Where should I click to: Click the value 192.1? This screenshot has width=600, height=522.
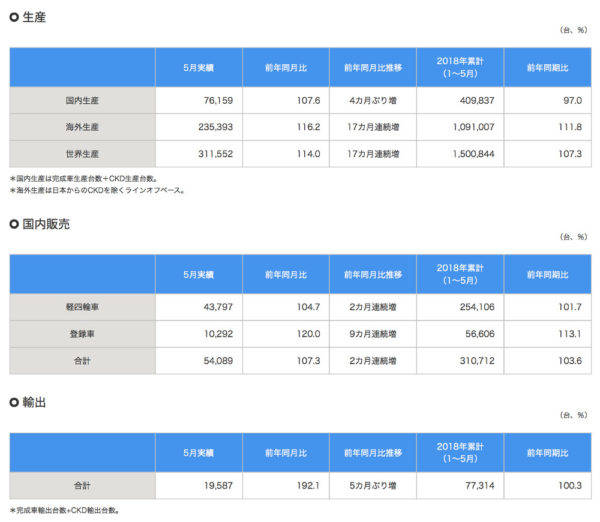308,486
